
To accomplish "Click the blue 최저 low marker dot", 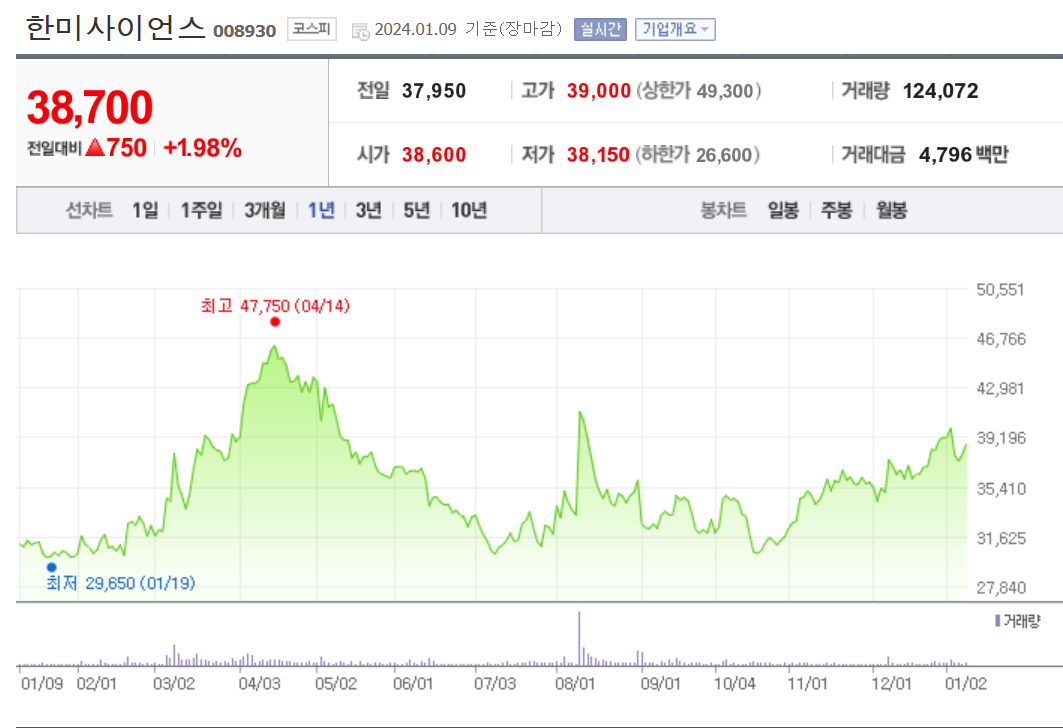I will (52, 567).
